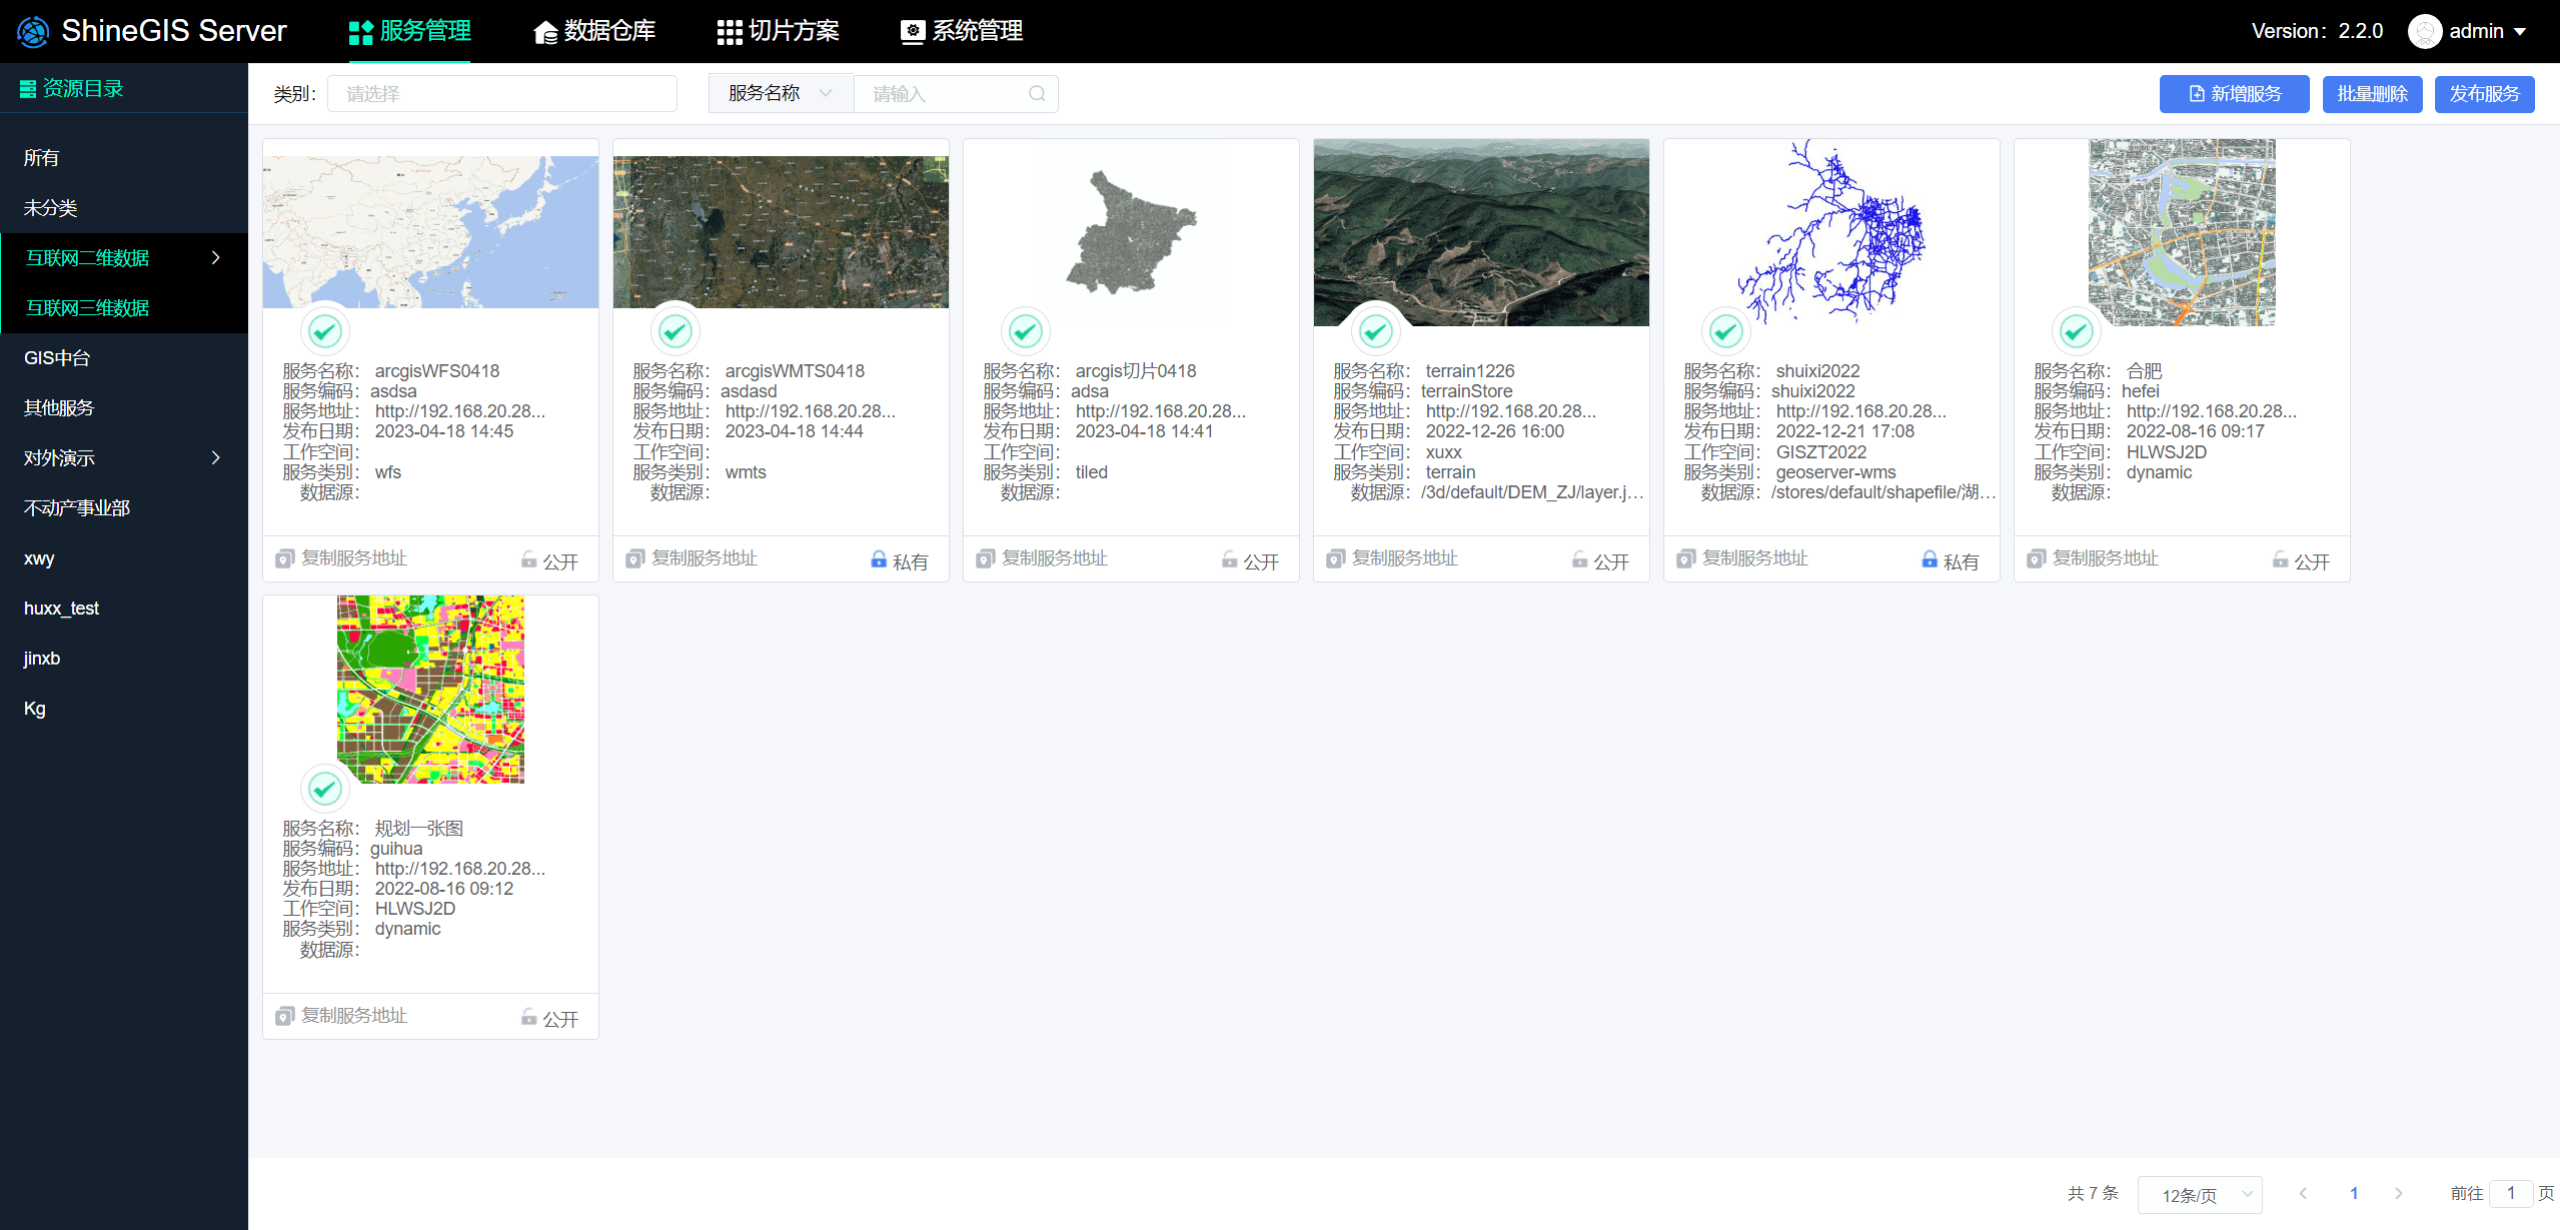Click the open-lock icon on 合肥 card
The image size is (2560, 1230).
point(2280,559)
